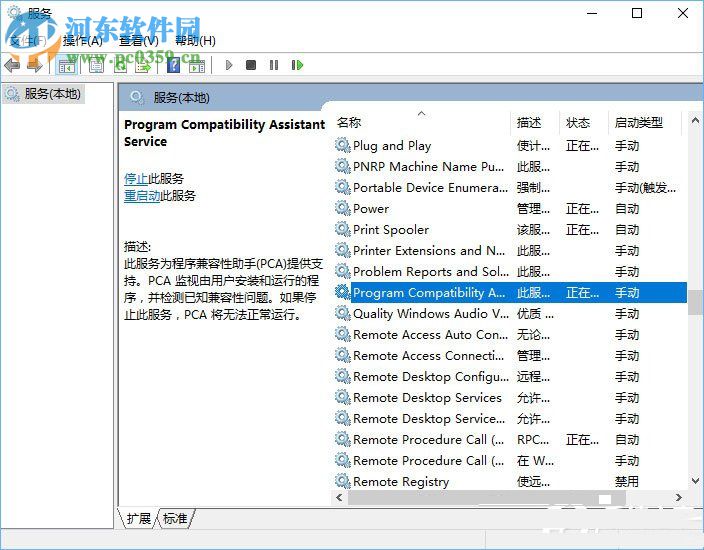
Task: Click gear icon of Remote Registry
Action: click(343, 481)
